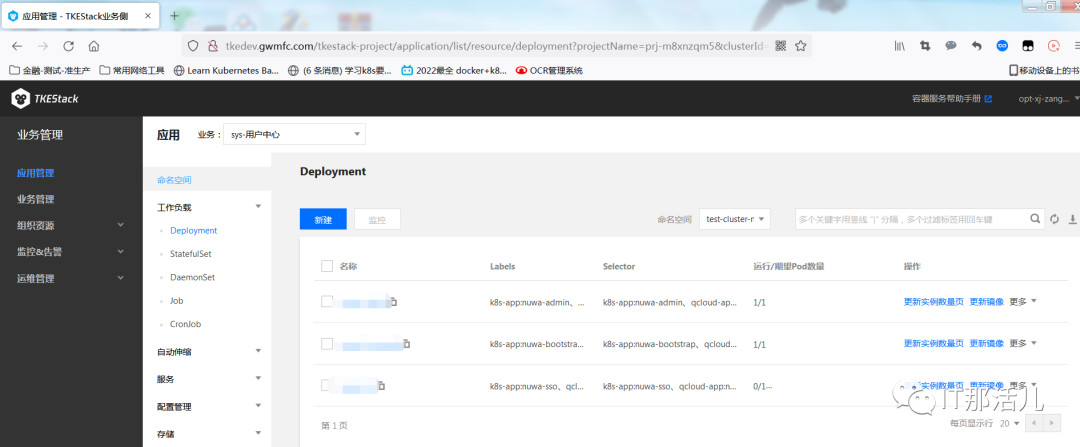Open a new browser tab with plus
This screenshot has height=447, width=1080.
174,15
